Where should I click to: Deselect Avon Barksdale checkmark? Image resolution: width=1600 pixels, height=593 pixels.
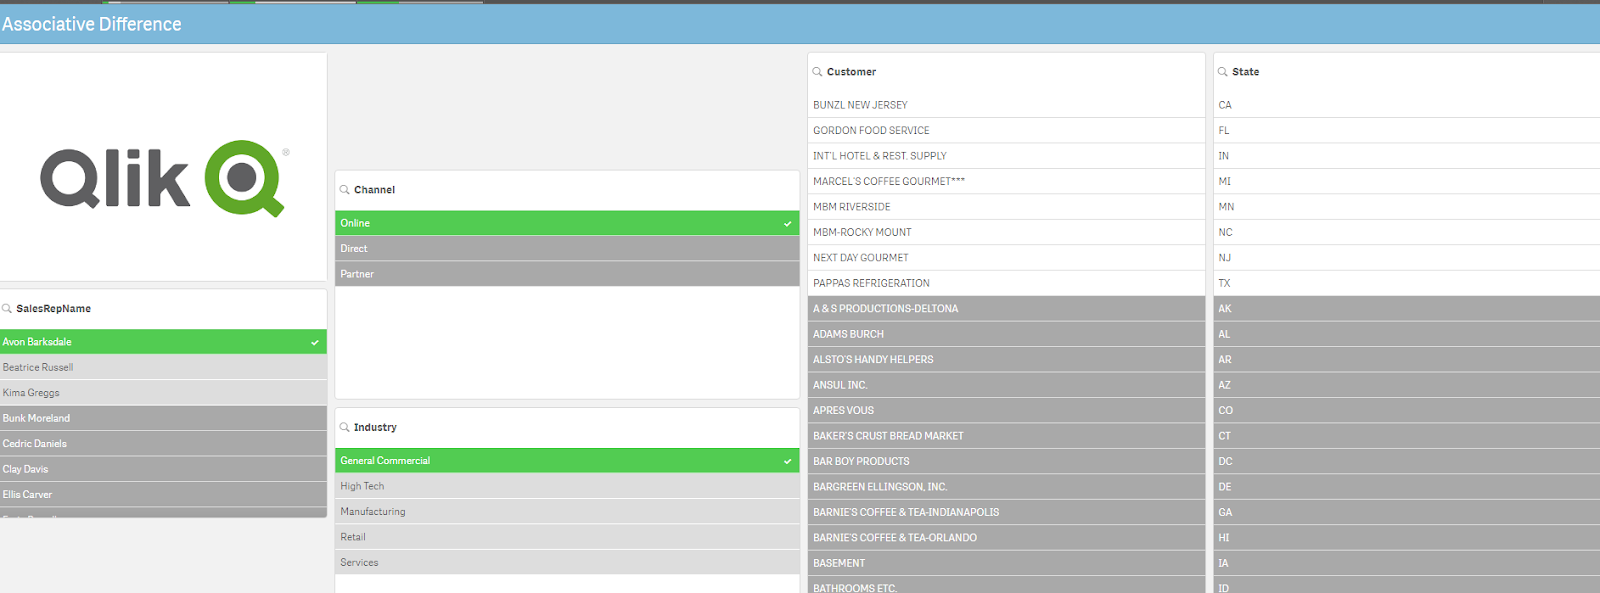click(315, 342)
